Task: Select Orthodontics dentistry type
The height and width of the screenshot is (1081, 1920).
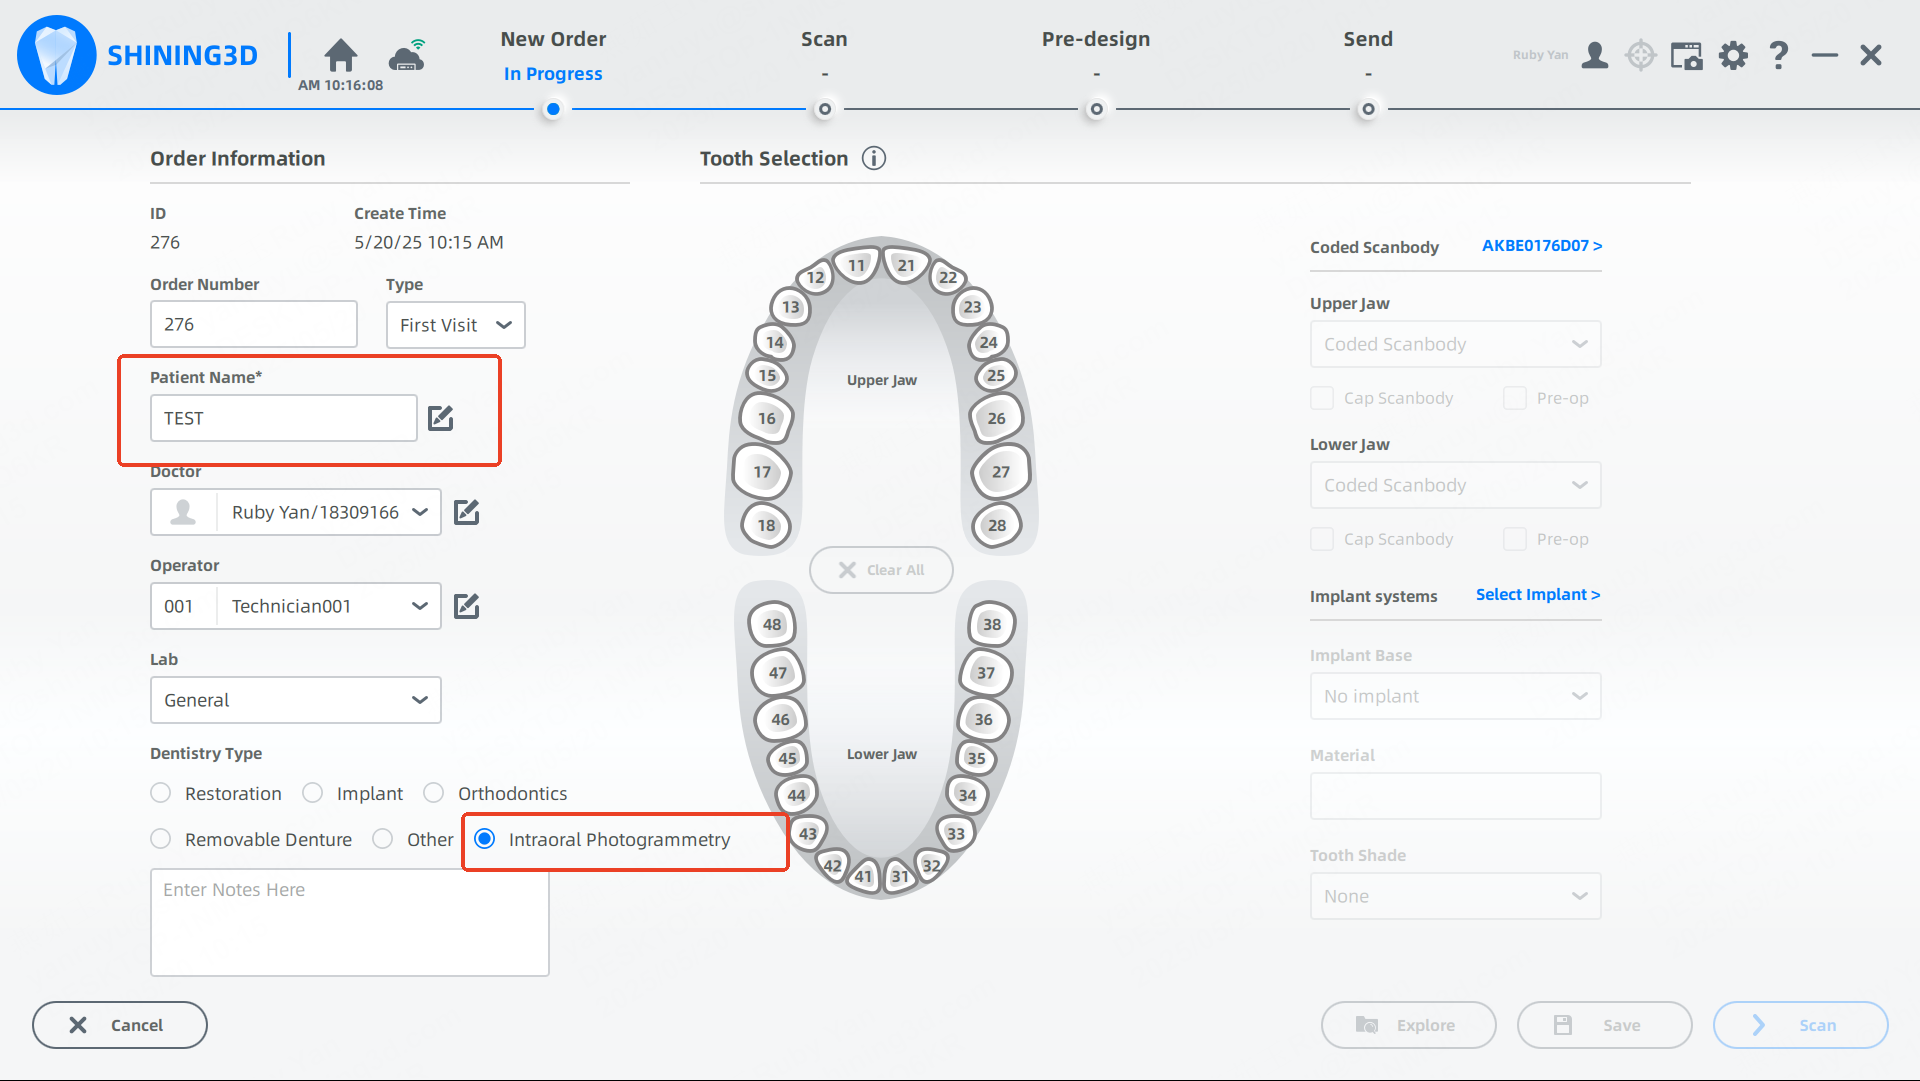Action: (x=434, y=793)
